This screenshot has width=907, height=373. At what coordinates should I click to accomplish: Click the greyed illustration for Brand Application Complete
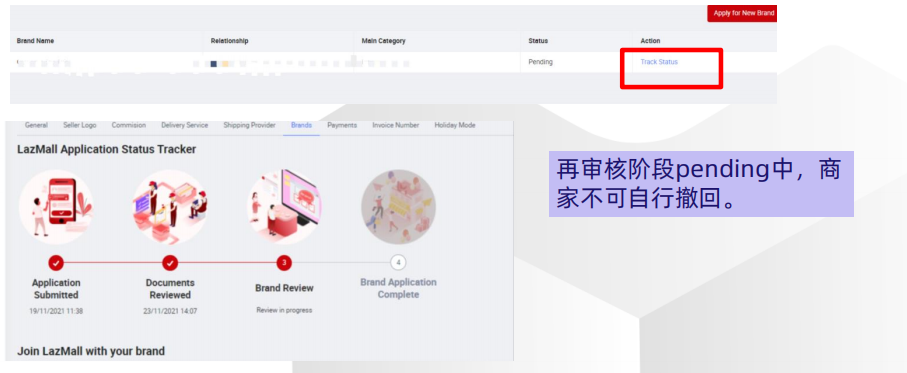[398, 207]
